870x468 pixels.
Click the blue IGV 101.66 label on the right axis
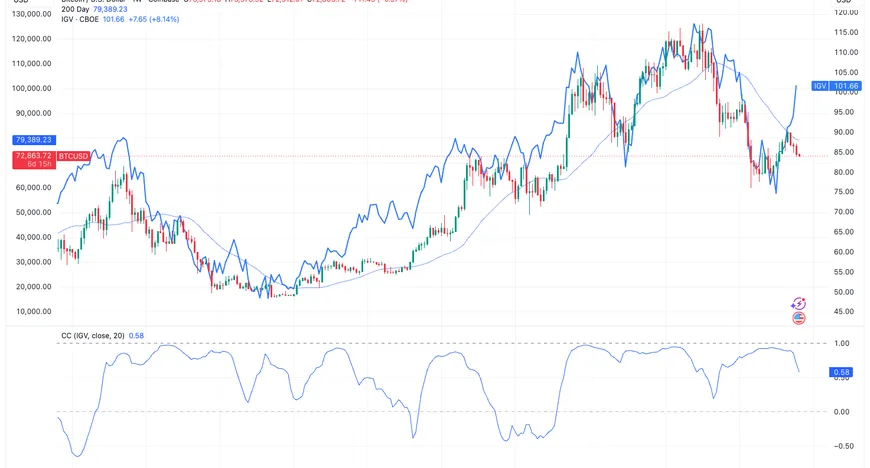836,86
